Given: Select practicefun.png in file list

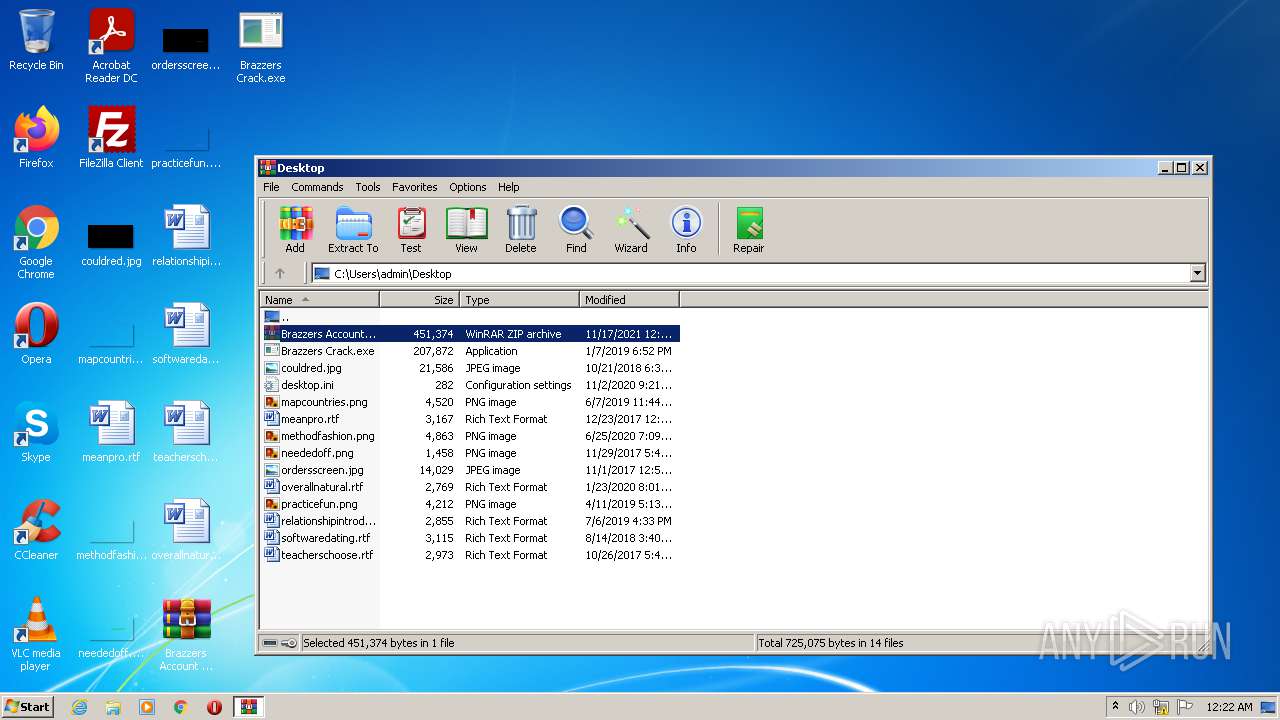Looking at the screenshot, I should (471, 504).
